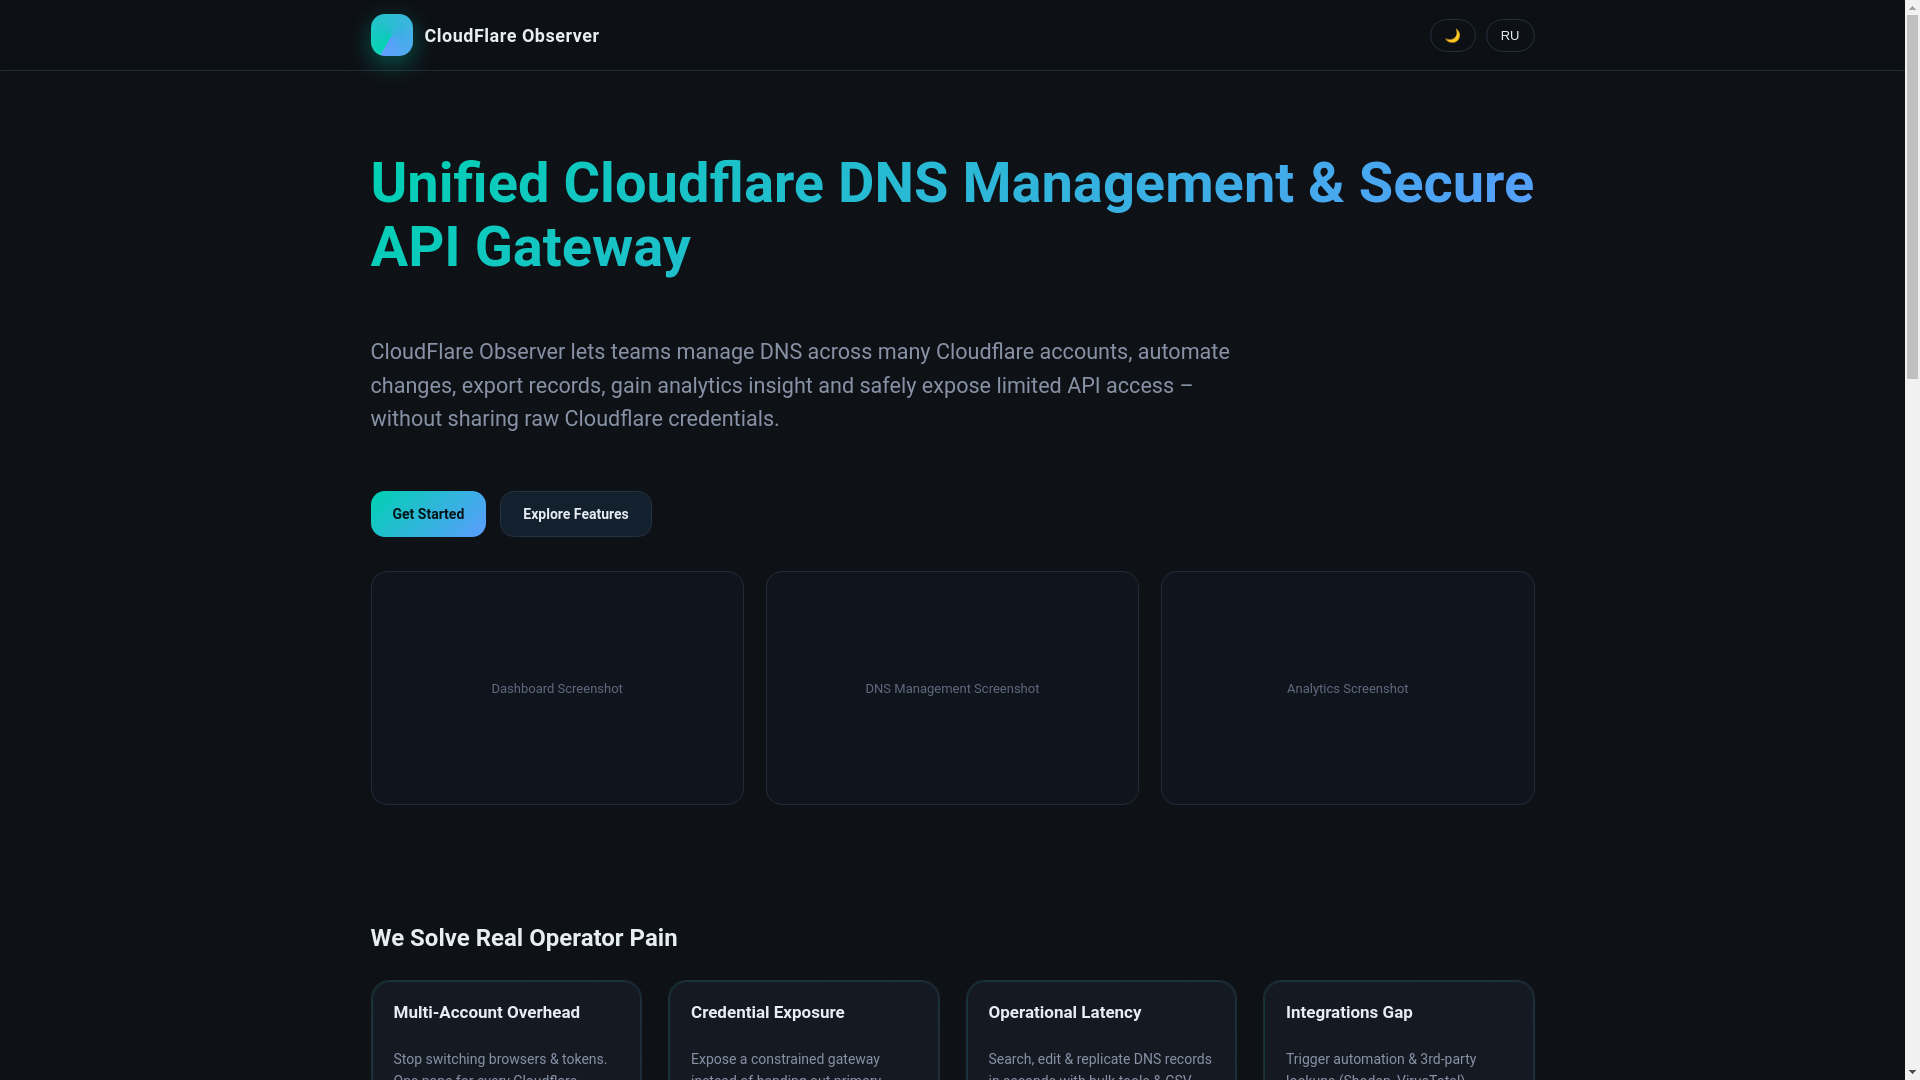This screenshot has height=1080, width=1920.
Task: Select the Integrations Gap card
Action: 1399,1030
